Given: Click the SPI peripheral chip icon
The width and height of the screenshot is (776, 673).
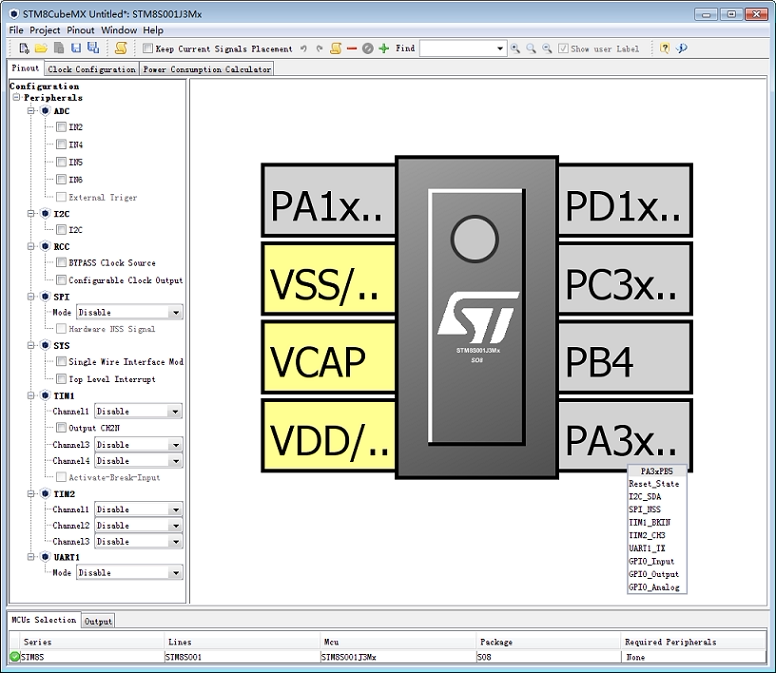Looking at the screenshot, I should (x=45, y=297).
